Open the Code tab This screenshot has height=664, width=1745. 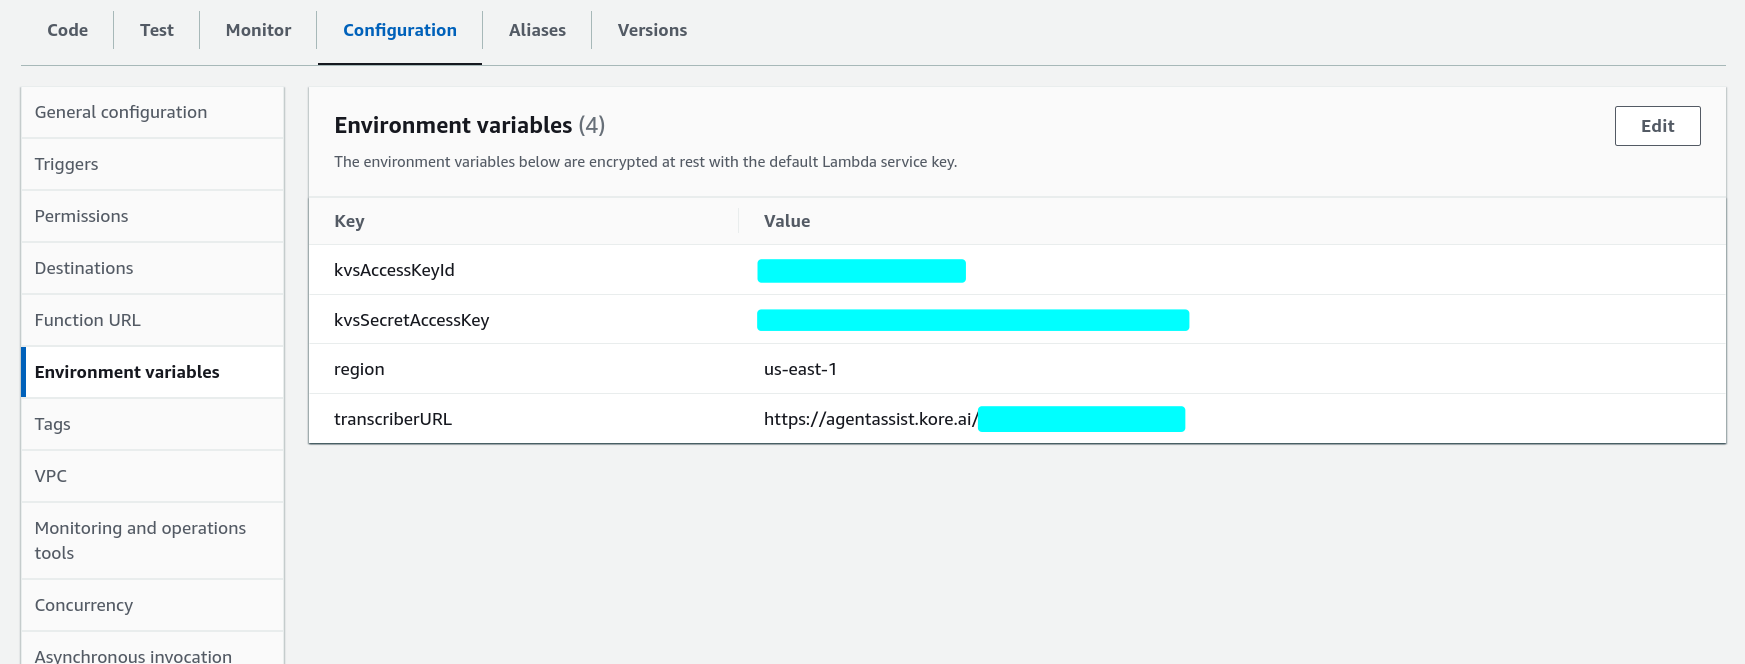[x=68, y=30]
